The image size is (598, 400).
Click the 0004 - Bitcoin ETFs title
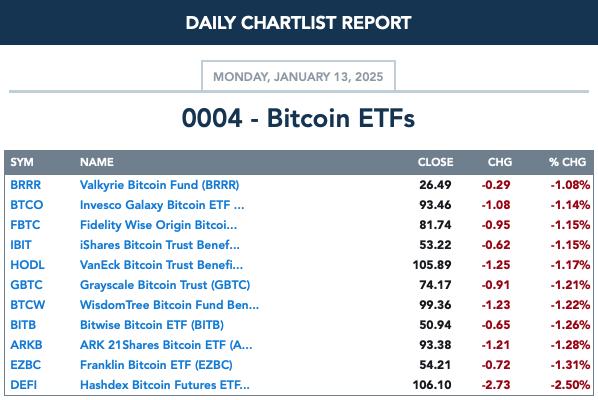click(298, 118)
